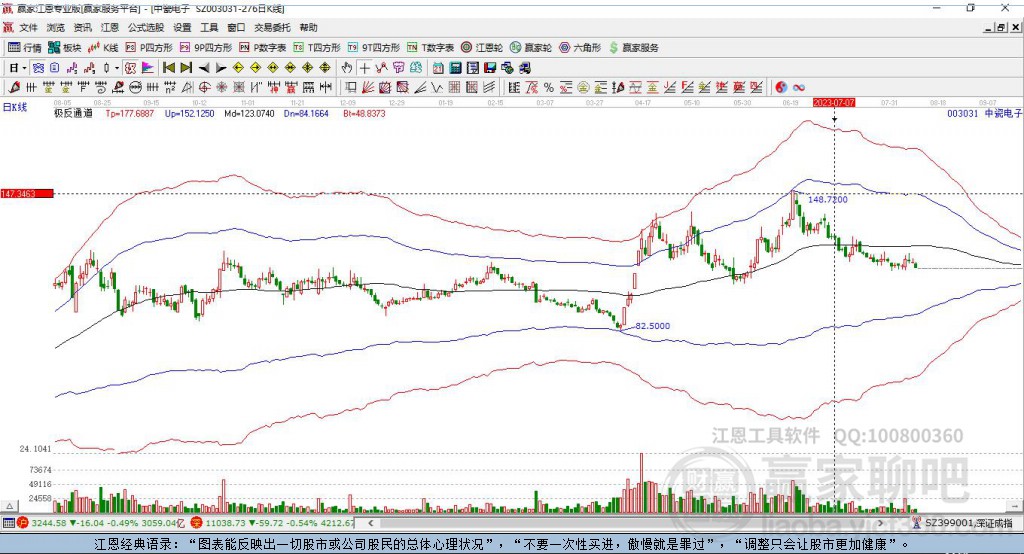The image size is (1024, 554).
Task: Open the 文件 menu
Action: pos(28,27)
